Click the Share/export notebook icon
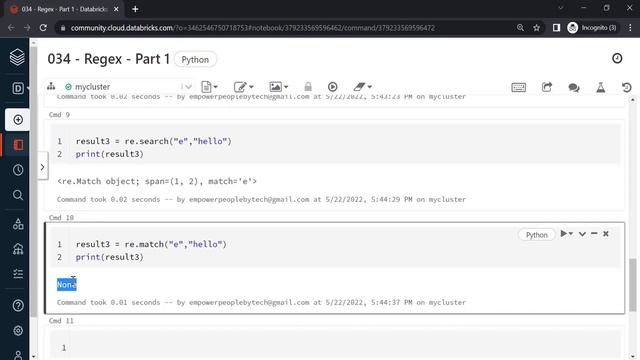This screenshot has height=360, width=640. pyautogui.click(x=547, y=87)
